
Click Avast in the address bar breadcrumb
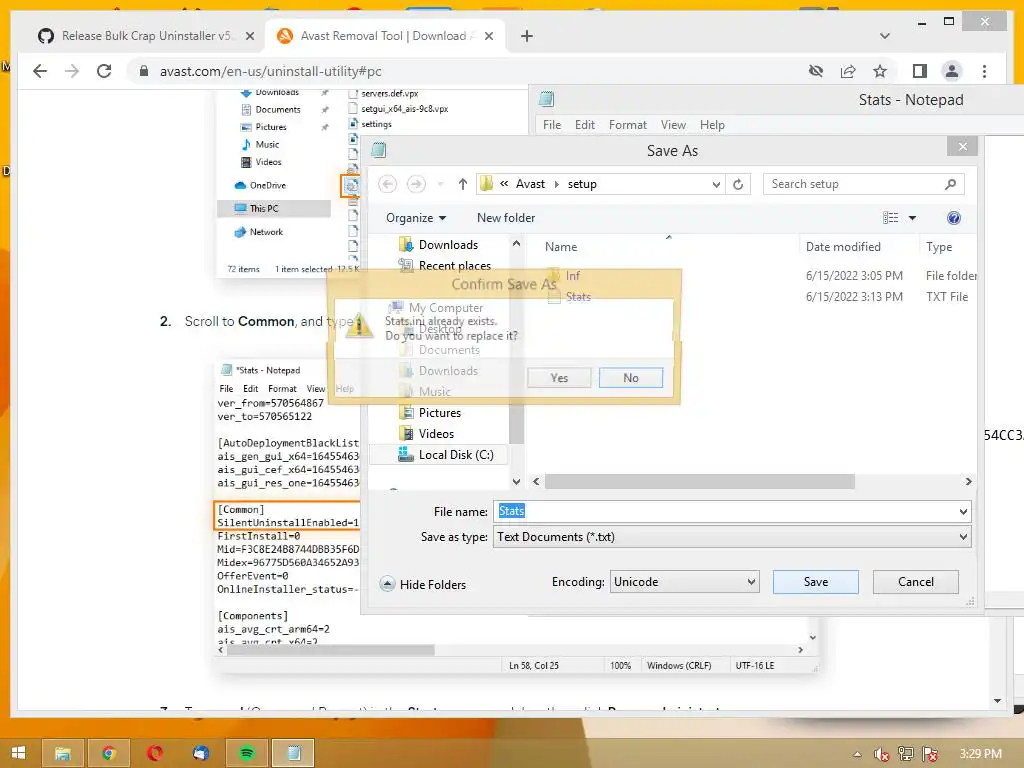coord(530,184)
